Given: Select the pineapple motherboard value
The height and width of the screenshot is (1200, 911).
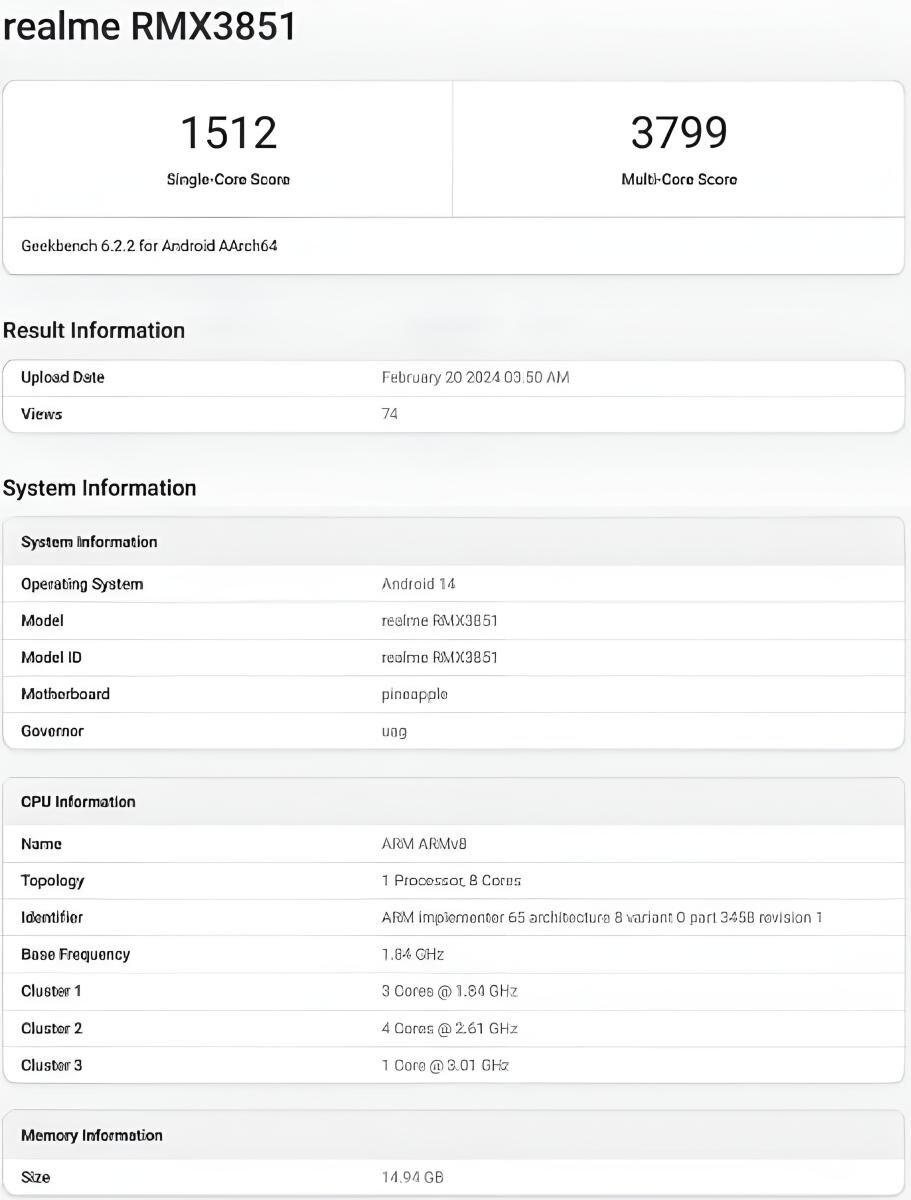Looking at the screenshot, I should pyautogui.click(x=415, y=695).
